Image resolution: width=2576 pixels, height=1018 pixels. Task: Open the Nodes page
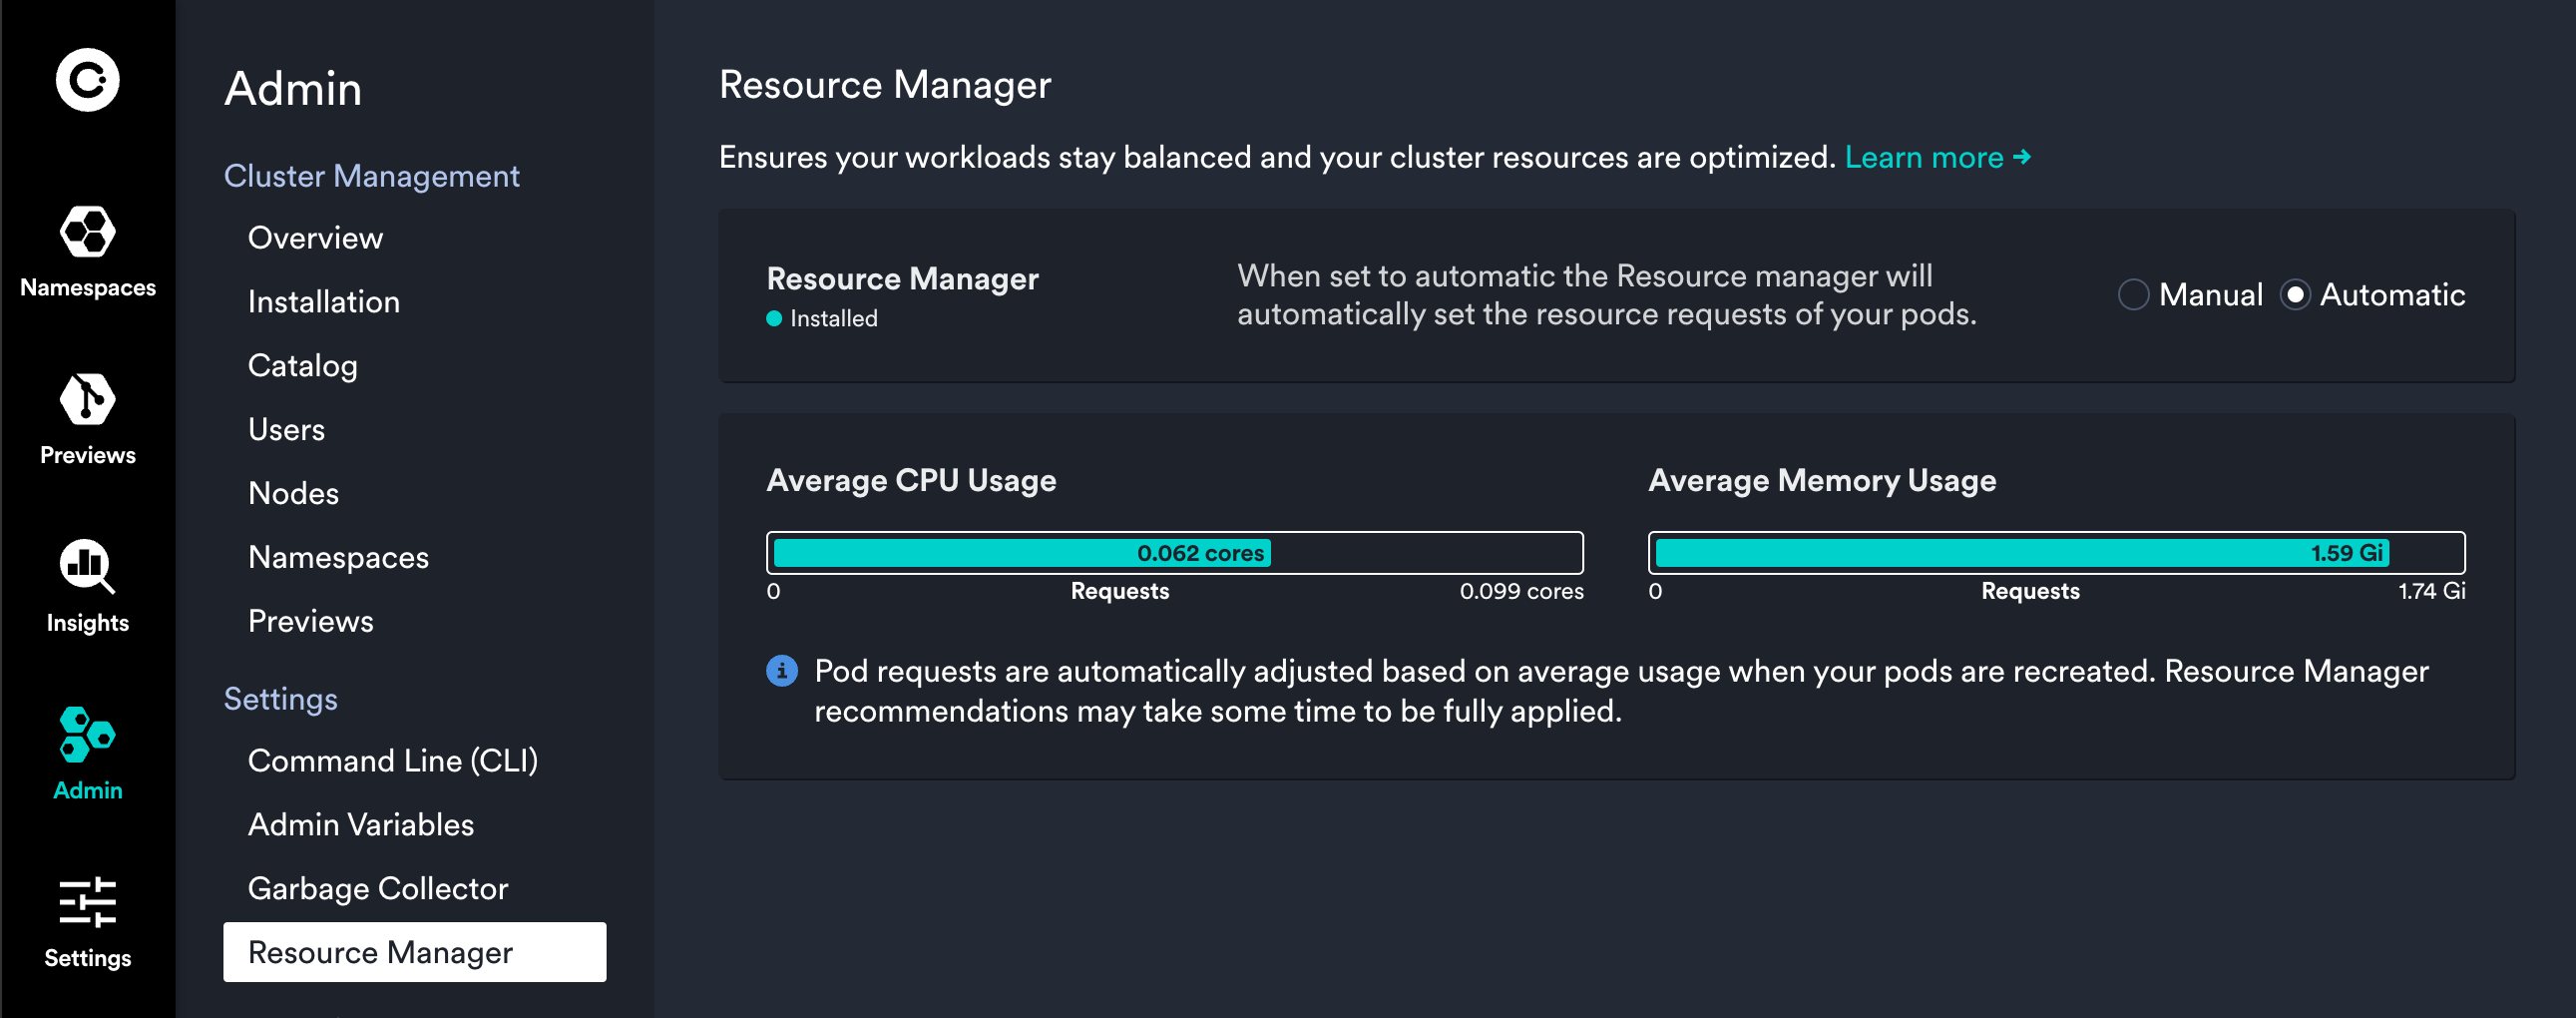pyautogui.click(x=293, y=494)
